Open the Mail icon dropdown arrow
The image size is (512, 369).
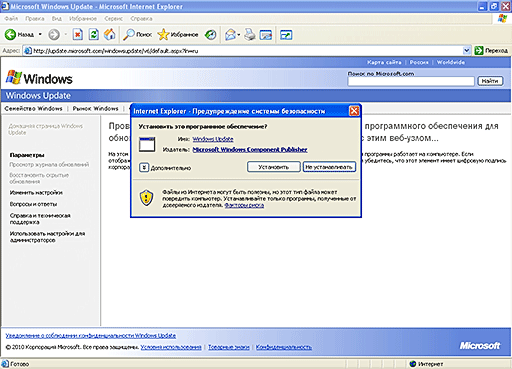(239, 35)
